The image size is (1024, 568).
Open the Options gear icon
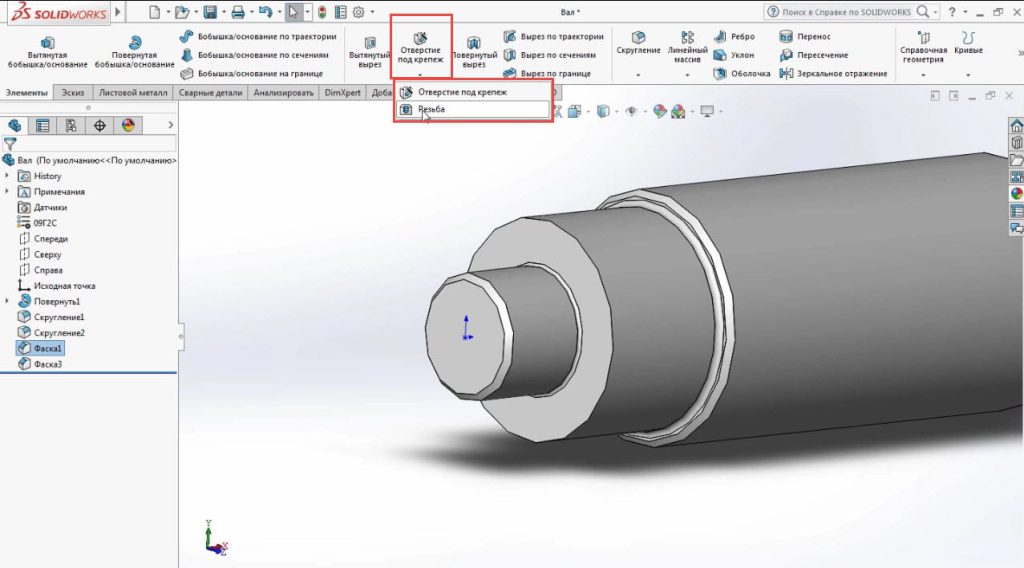click(359, 12)
